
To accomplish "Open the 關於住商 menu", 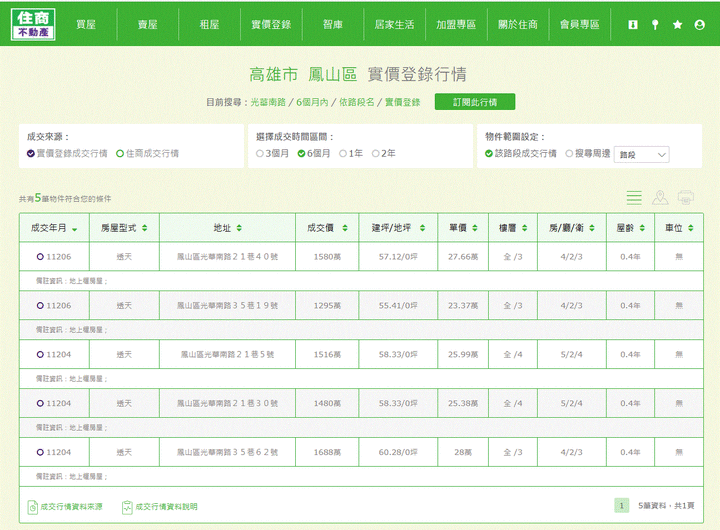I will pyautogui.click(x=518, y=25).
